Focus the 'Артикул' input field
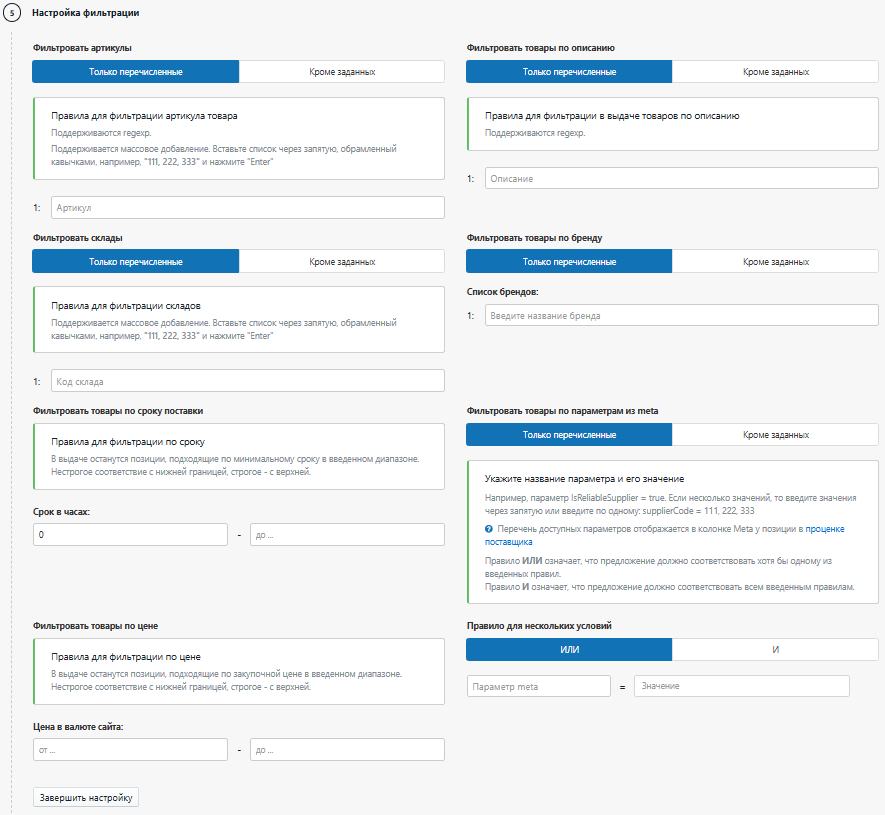This screenshot has height=815, width=885. tap(247, 207)
